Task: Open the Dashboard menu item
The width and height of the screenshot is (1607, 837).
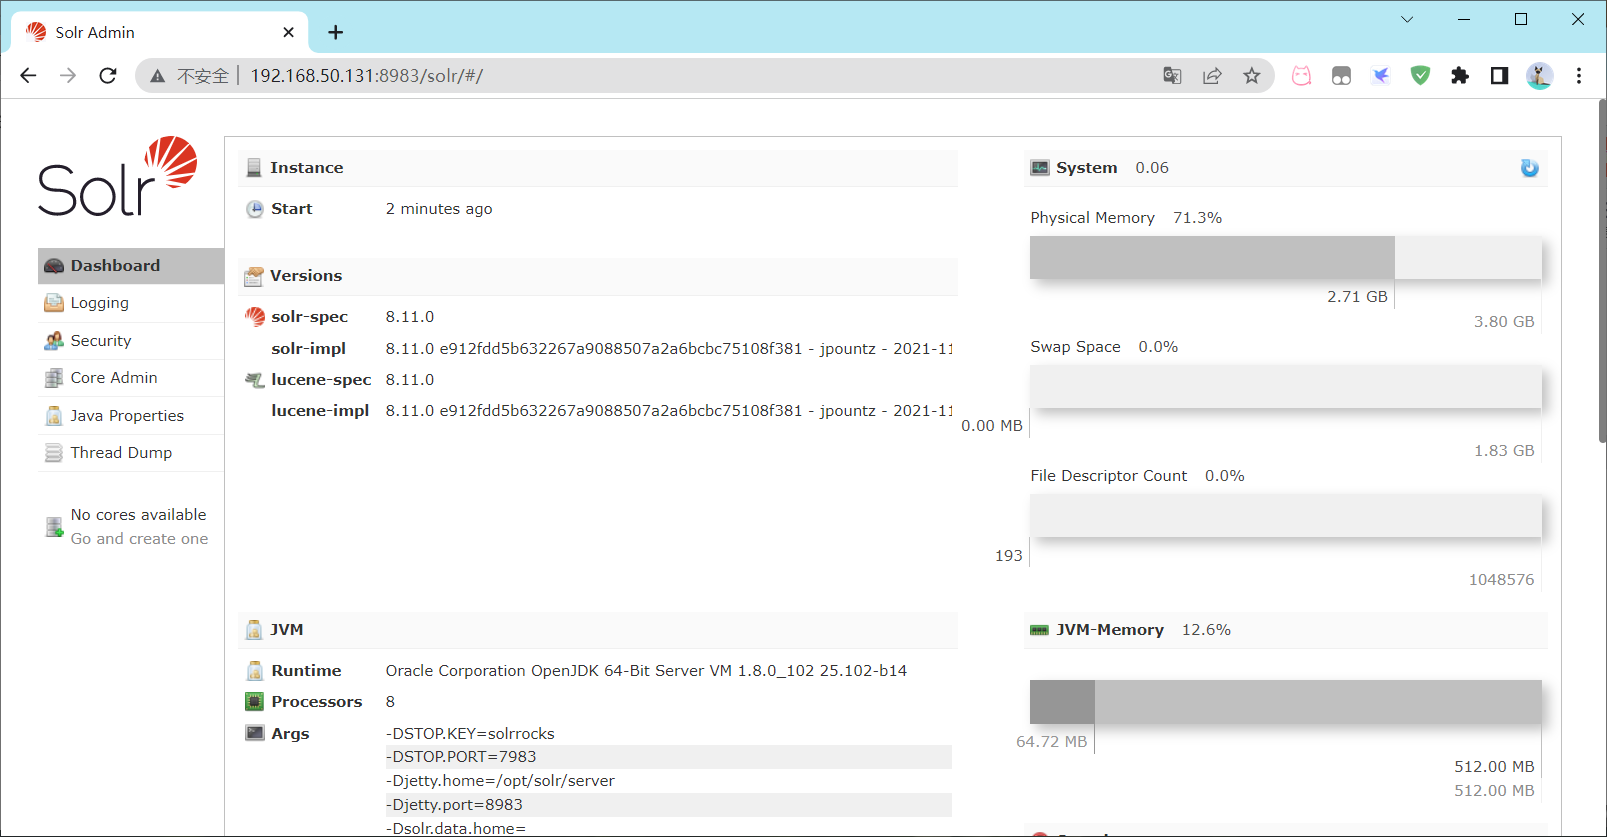Action: [131, 266]
